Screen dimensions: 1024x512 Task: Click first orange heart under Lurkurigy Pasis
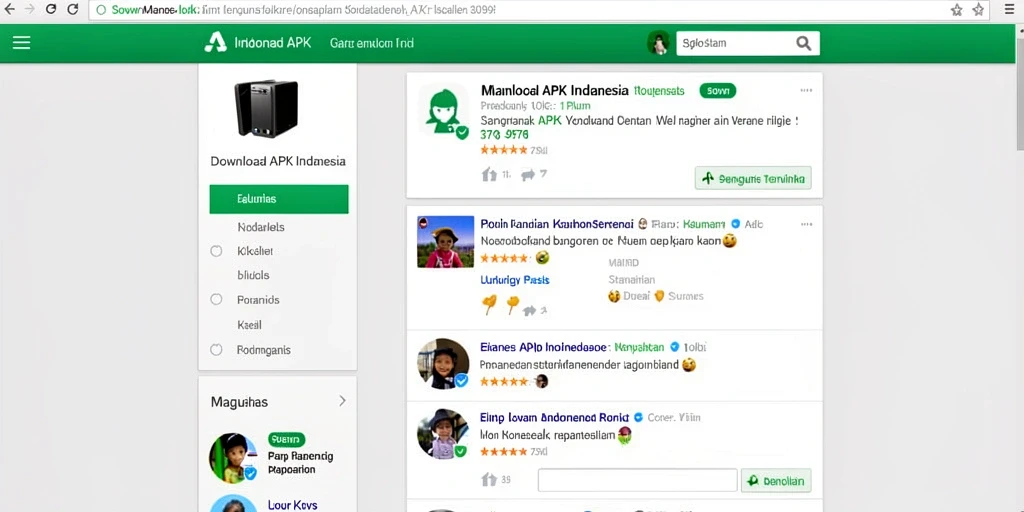[489, 304]
